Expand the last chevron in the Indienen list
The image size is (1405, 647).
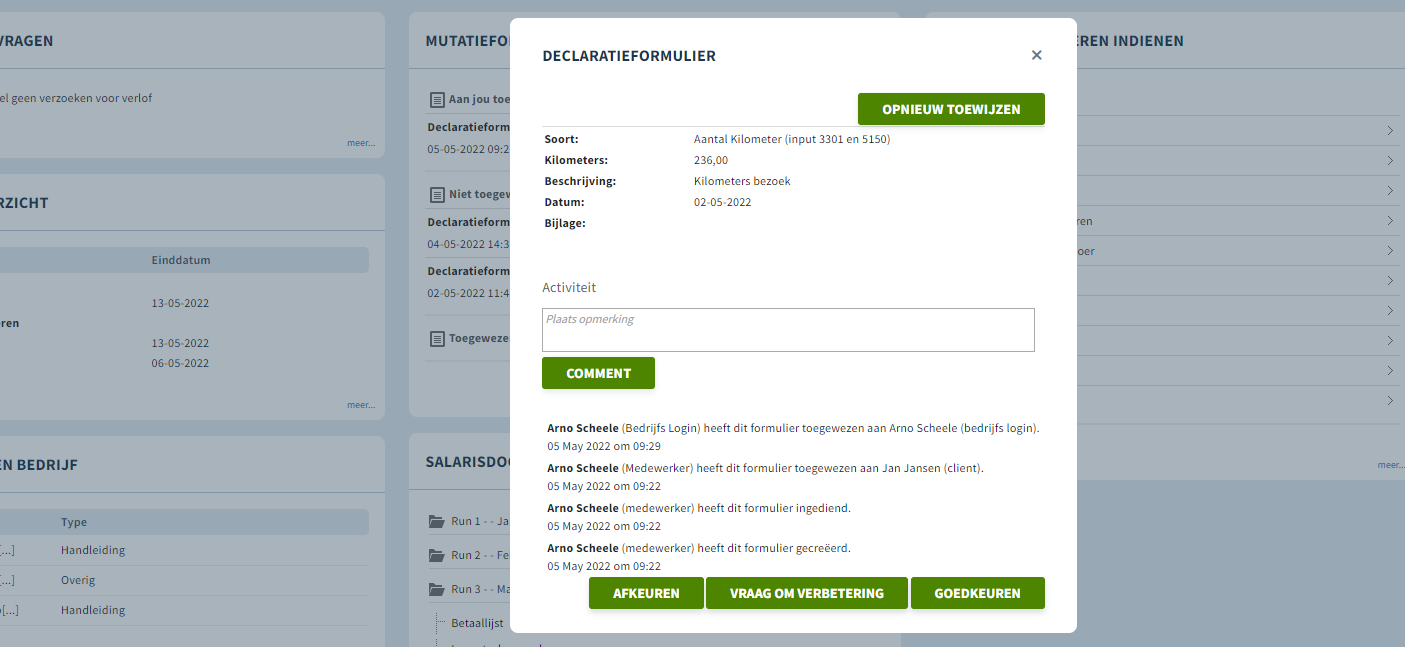(1390, 401)
